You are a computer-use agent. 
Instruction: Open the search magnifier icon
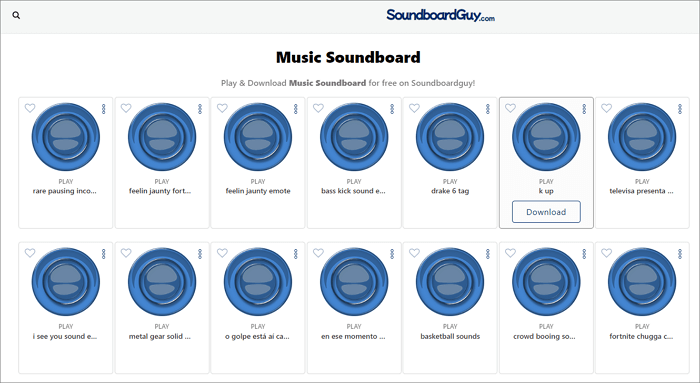(16, 16)
